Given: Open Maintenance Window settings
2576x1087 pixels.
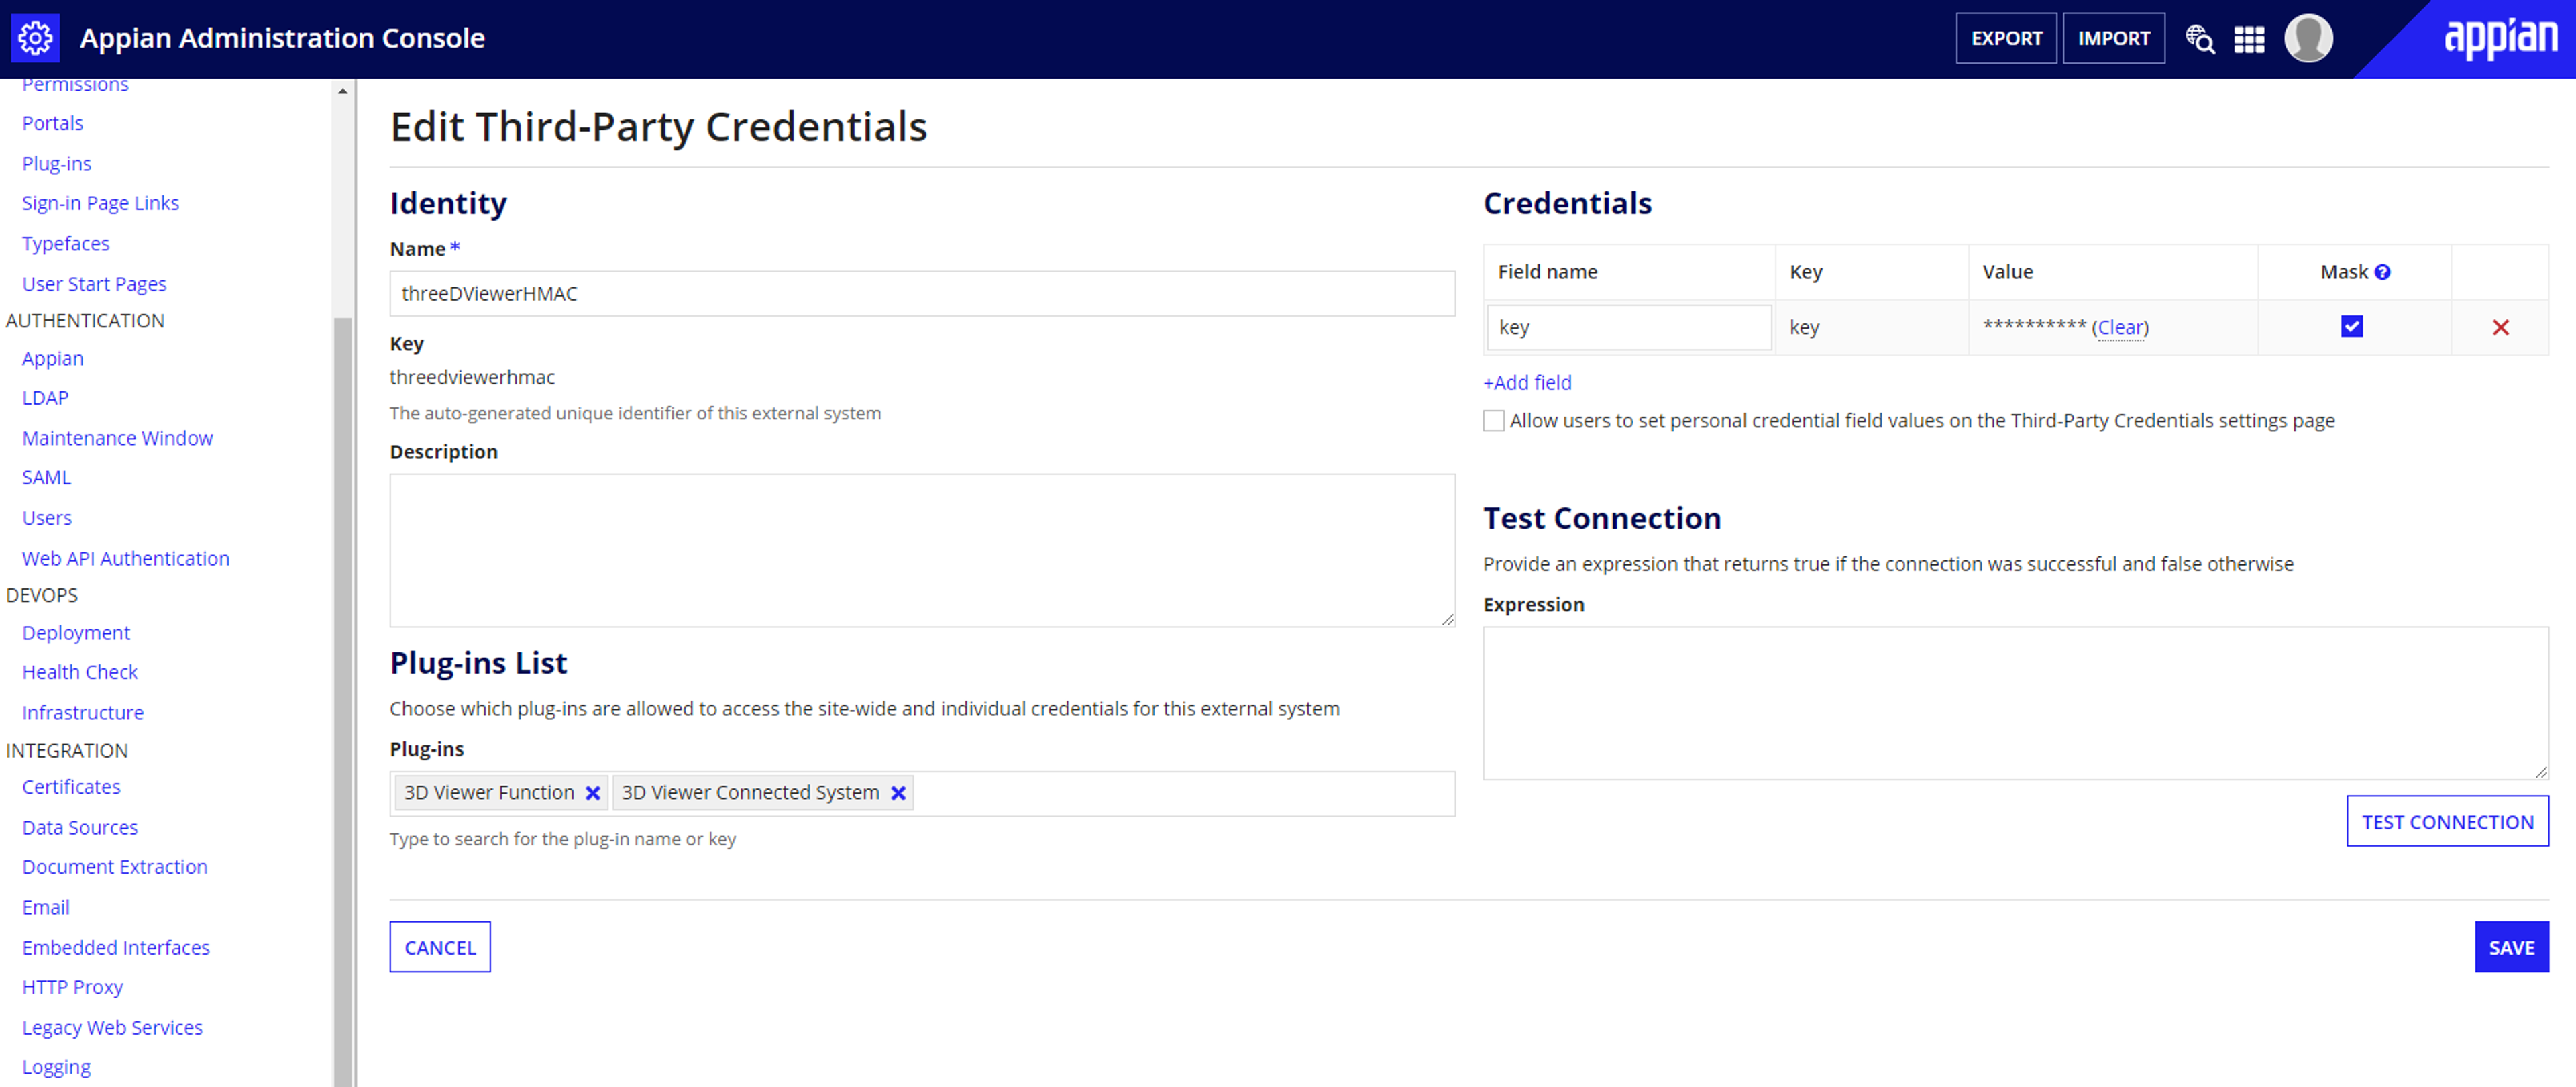Looking at the screenshot, I should [117, 438].
